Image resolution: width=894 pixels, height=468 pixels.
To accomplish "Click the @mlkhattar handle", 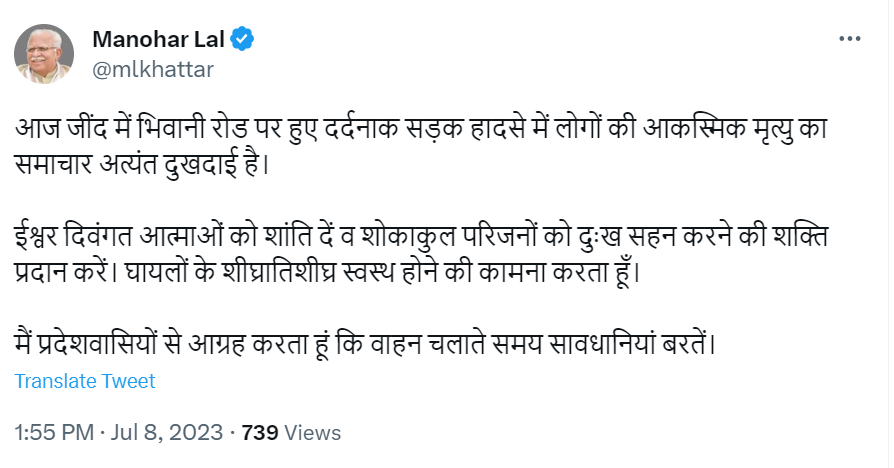I will pyautogui.click(x=152, y=69).
